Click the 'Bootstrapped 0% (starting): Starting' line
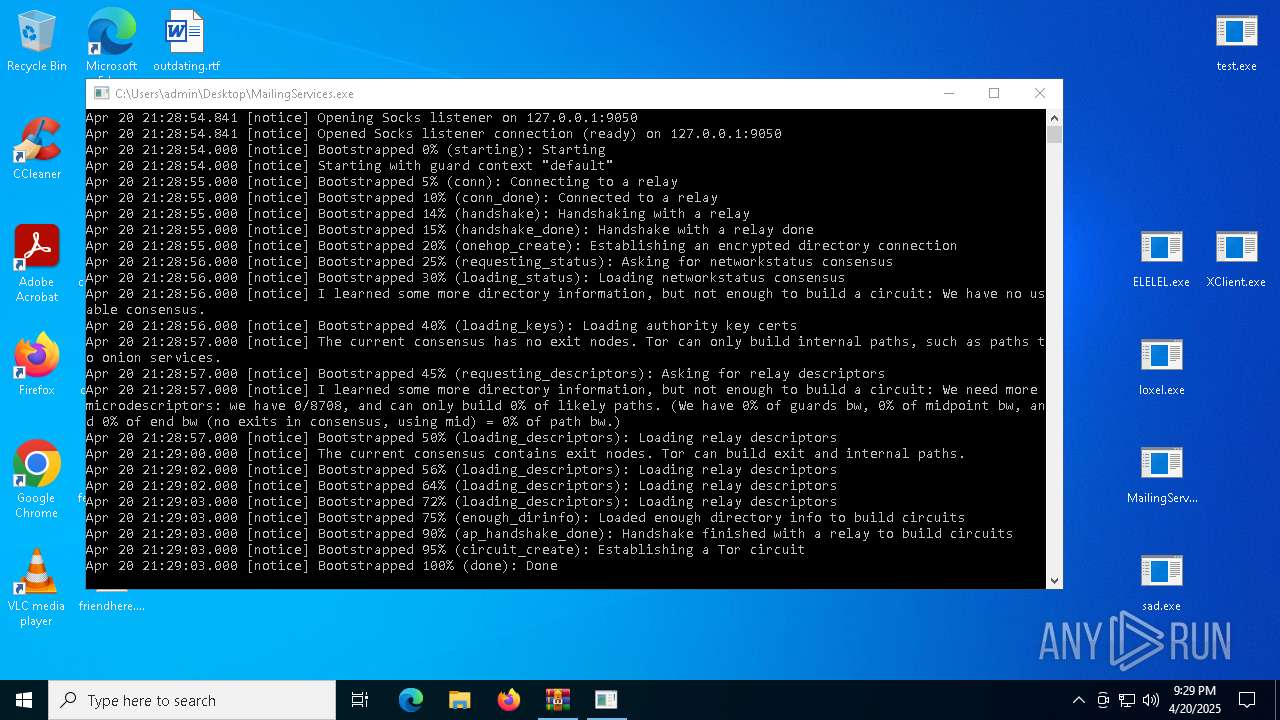 pos(346,150)
